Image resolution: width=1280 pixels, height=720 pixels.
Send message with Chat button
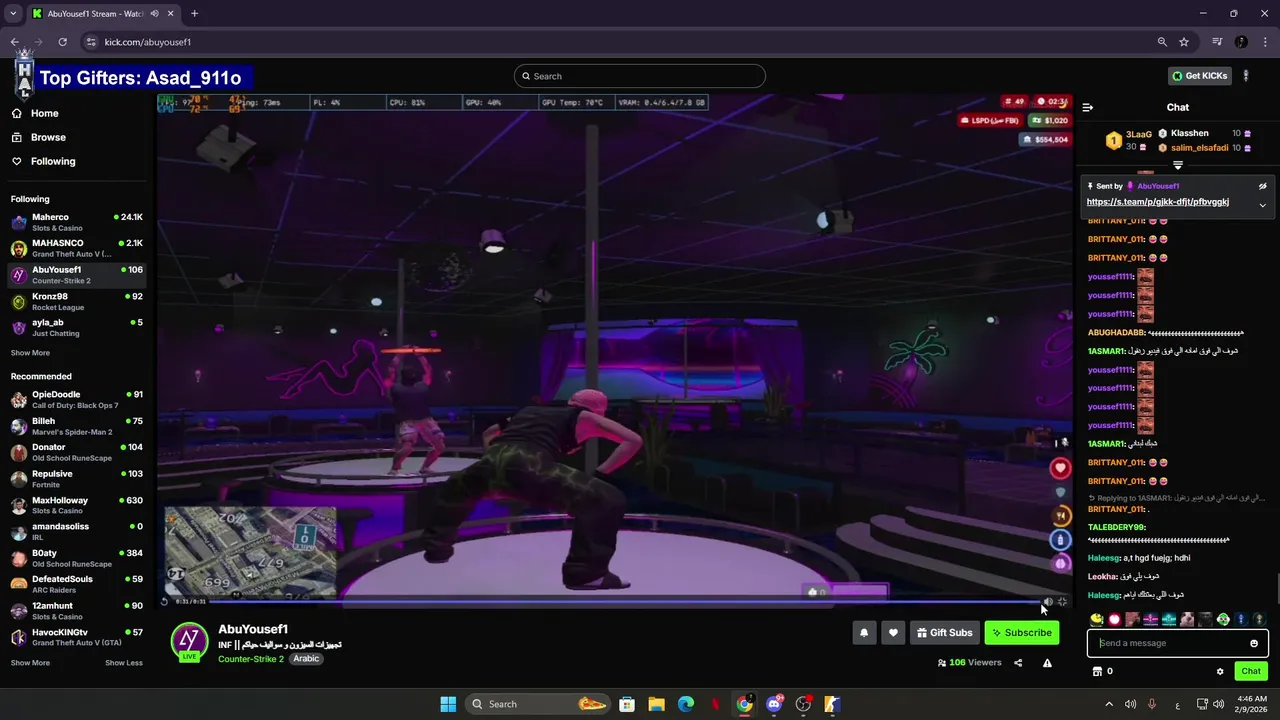[x=1250, y=671]
